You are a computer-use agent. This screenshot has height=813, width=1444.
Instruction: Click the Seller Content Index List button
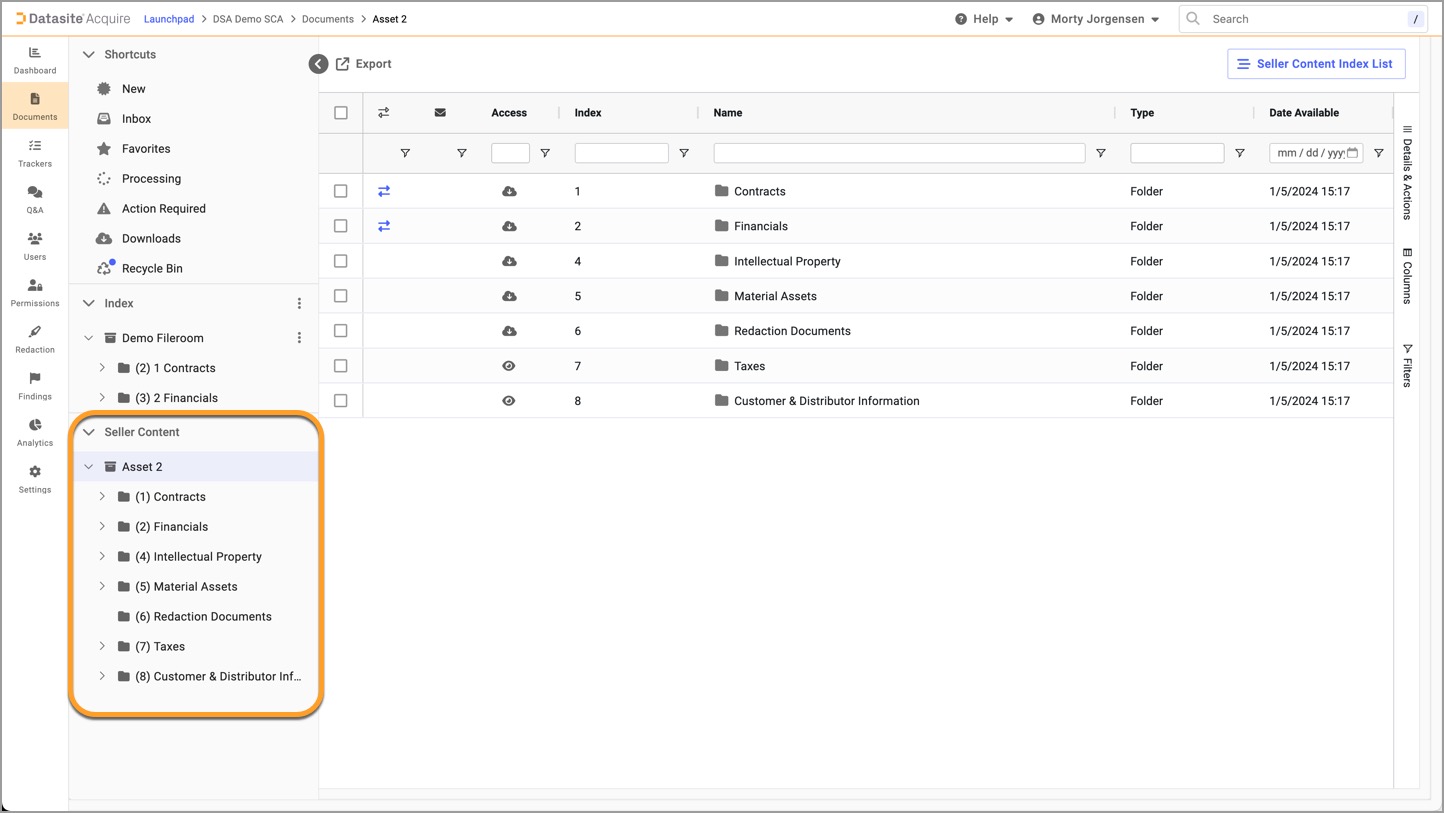click(1315, 64)
